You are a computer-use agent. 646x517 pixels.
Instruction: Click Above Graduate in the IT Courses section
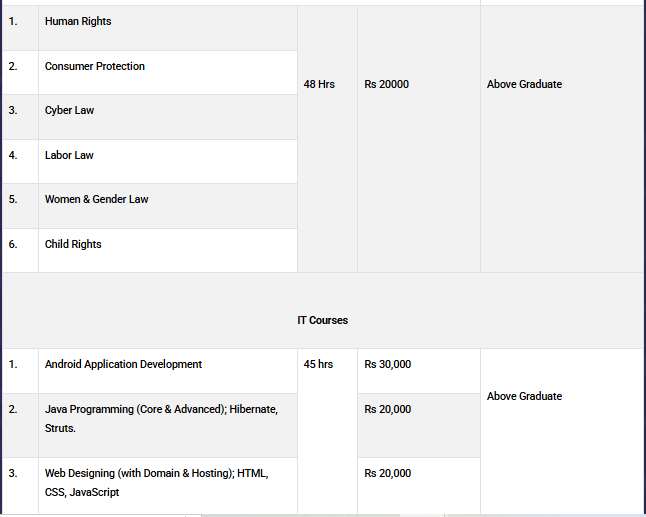[x=524, y=397]
